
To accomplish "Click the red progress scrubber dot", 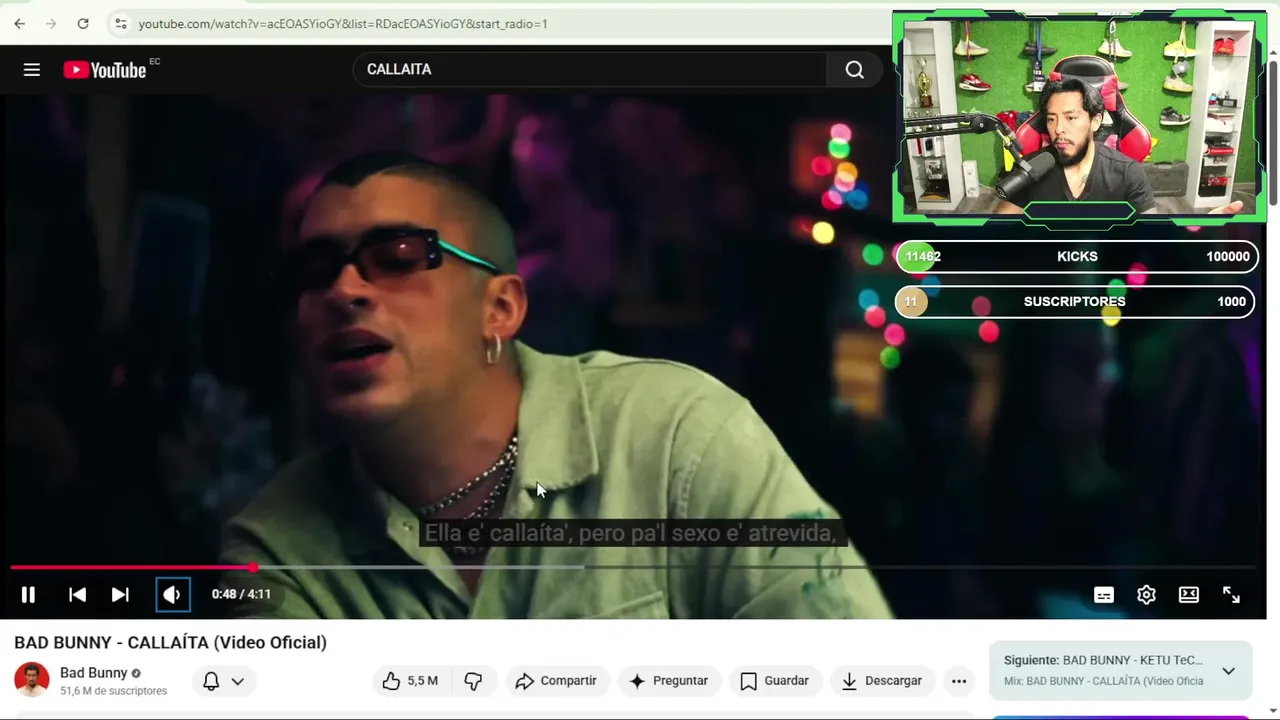I will [254, 567].
